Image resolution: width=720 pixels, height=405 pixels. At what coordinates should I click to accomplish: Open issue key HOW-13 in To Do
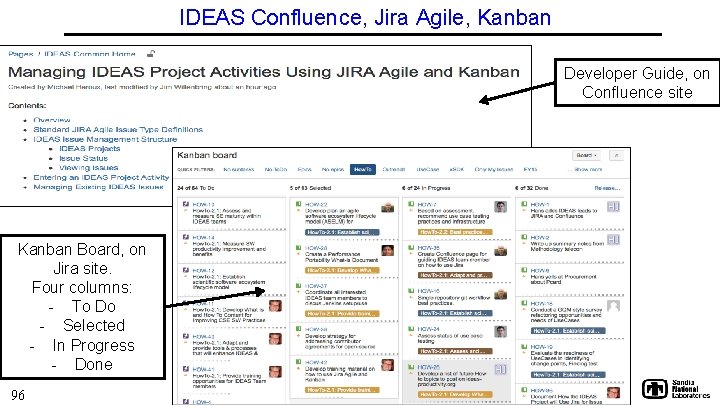click(203, 204)
